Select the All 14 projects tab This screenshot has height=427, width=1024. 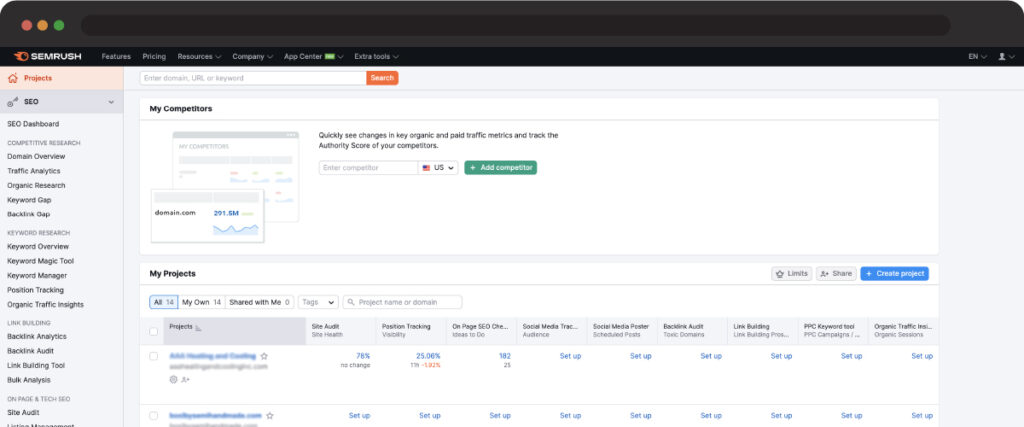pos(163,302)
